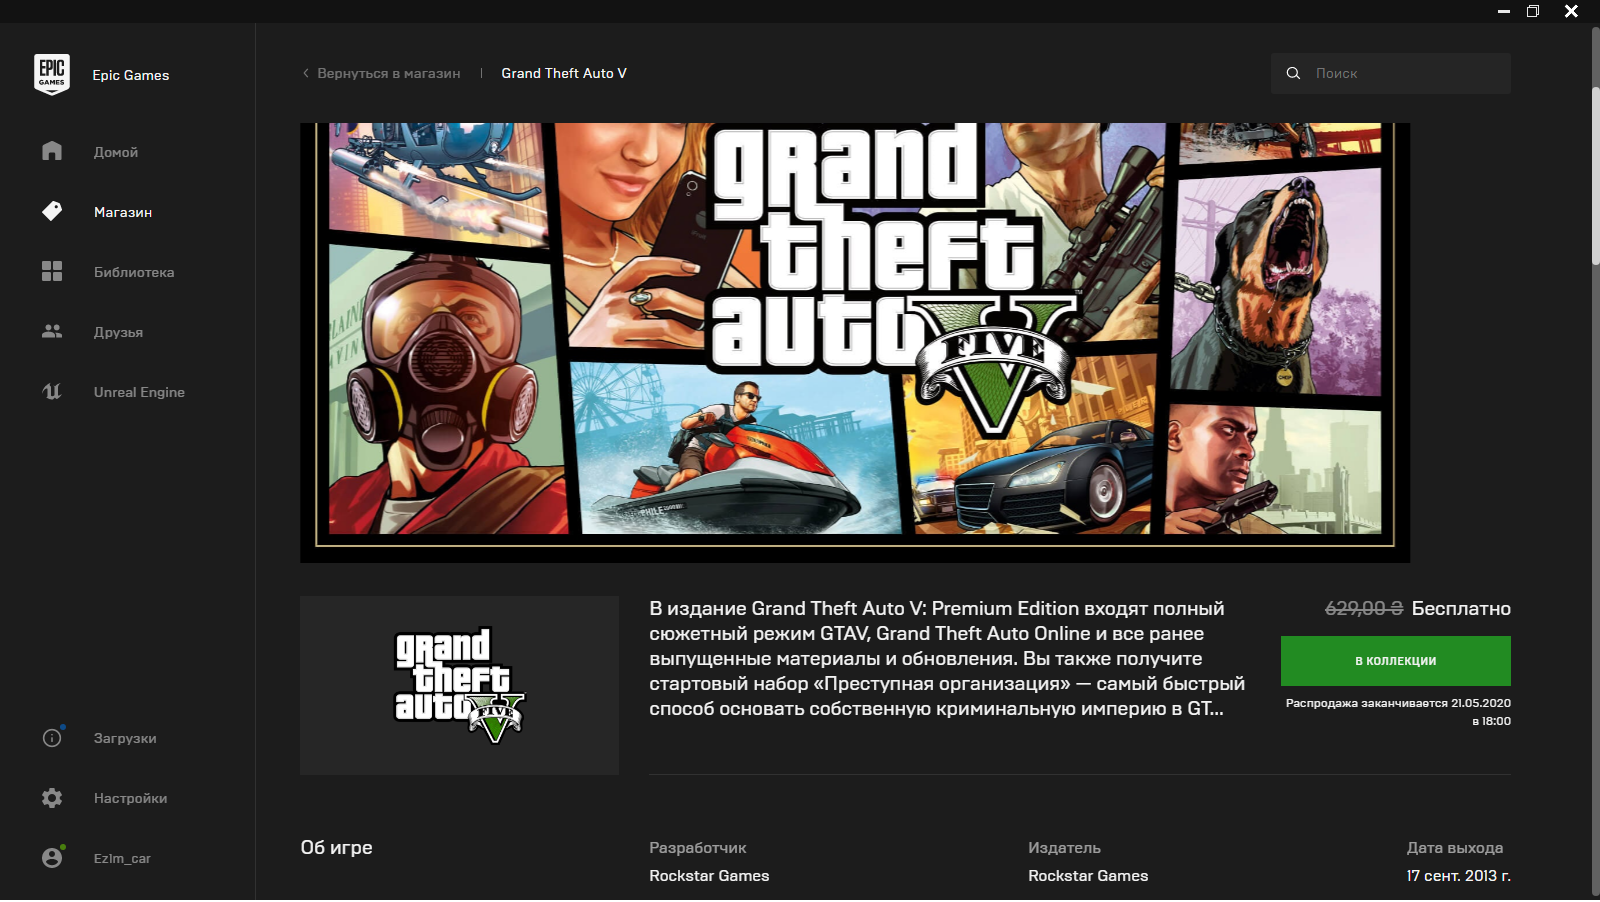1600x902 pixels.
Task: Click the Ezlm_car profile avatar icon
Action: (x=52, y=858)
